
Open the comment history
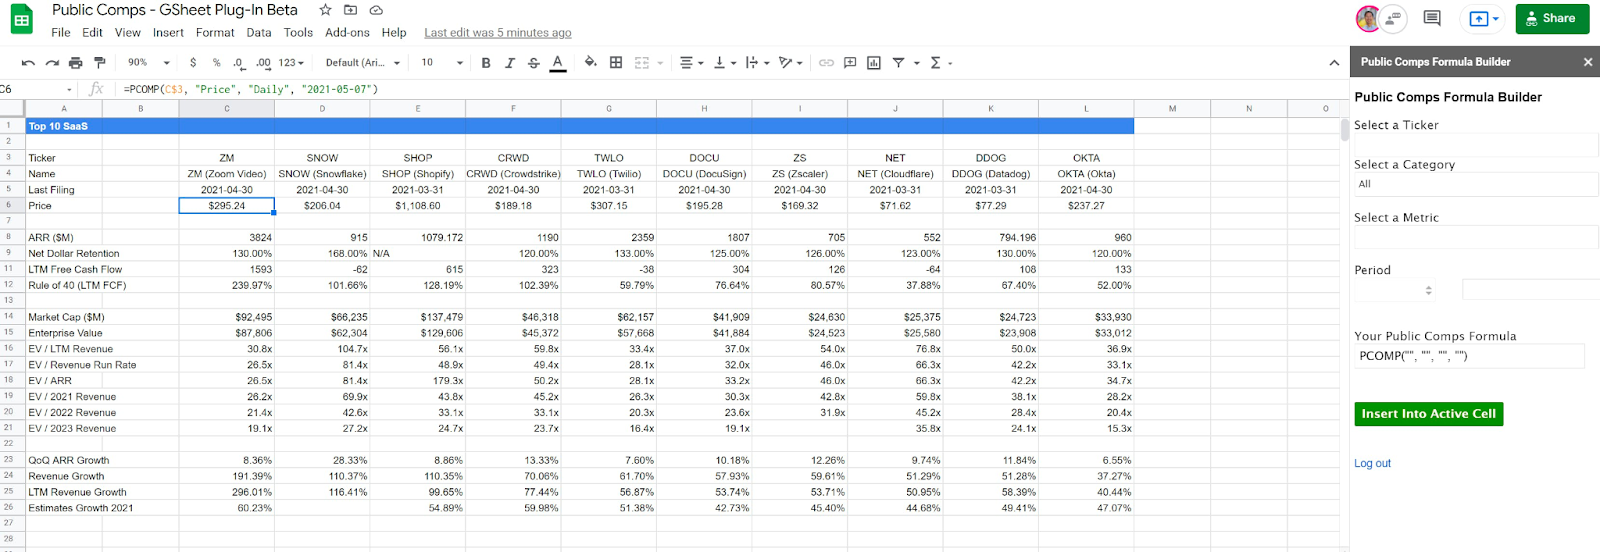click(x=1432, y=18)
